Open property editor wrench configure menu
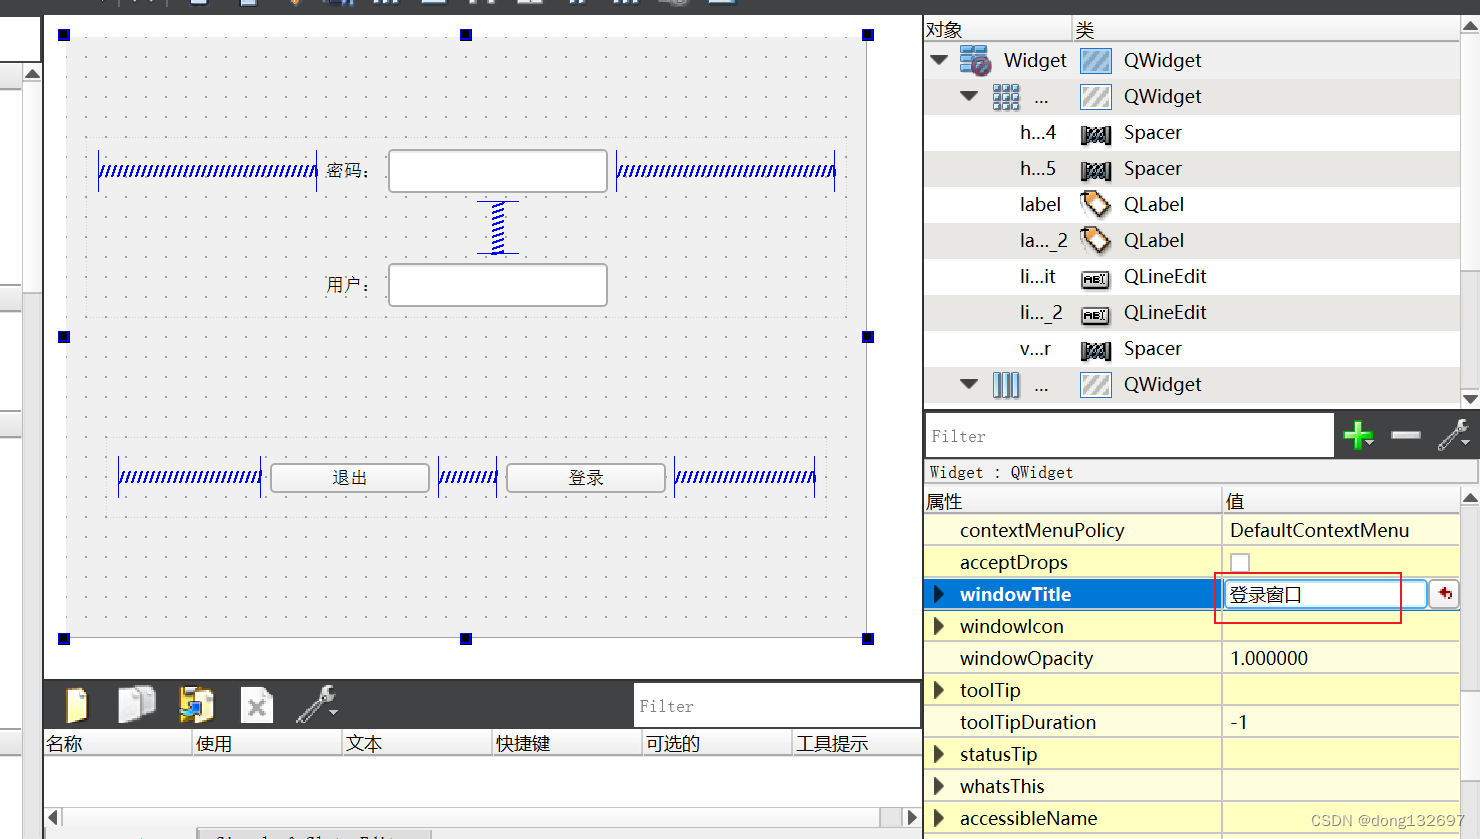This screenshot has height=839, width=1480. [1453, 435]
